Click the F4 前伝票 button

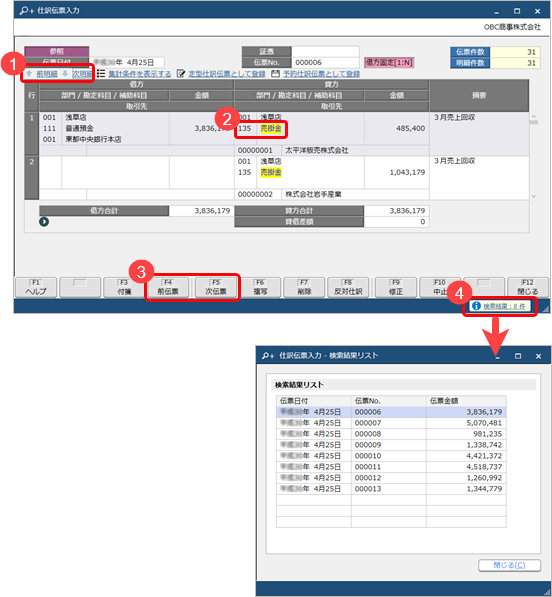coord(168,287)
